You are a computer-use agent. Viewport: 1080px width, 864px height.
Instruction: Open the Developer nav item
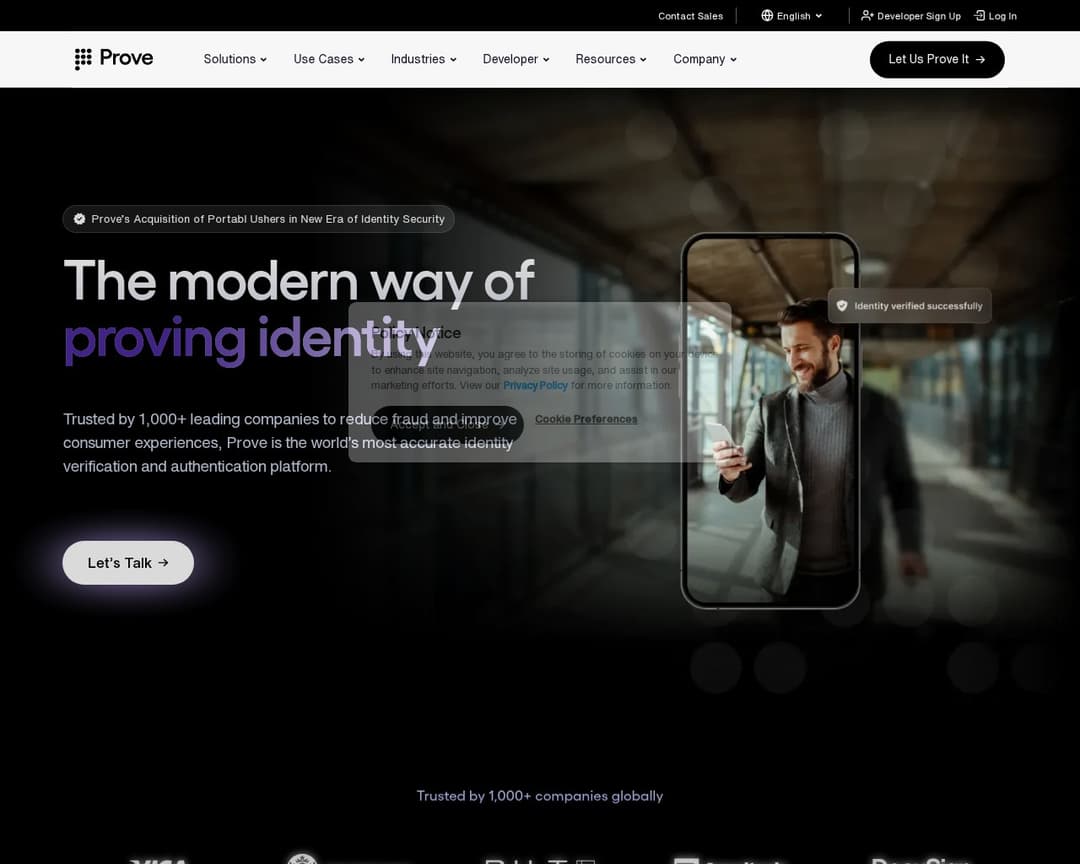point(516,59)
